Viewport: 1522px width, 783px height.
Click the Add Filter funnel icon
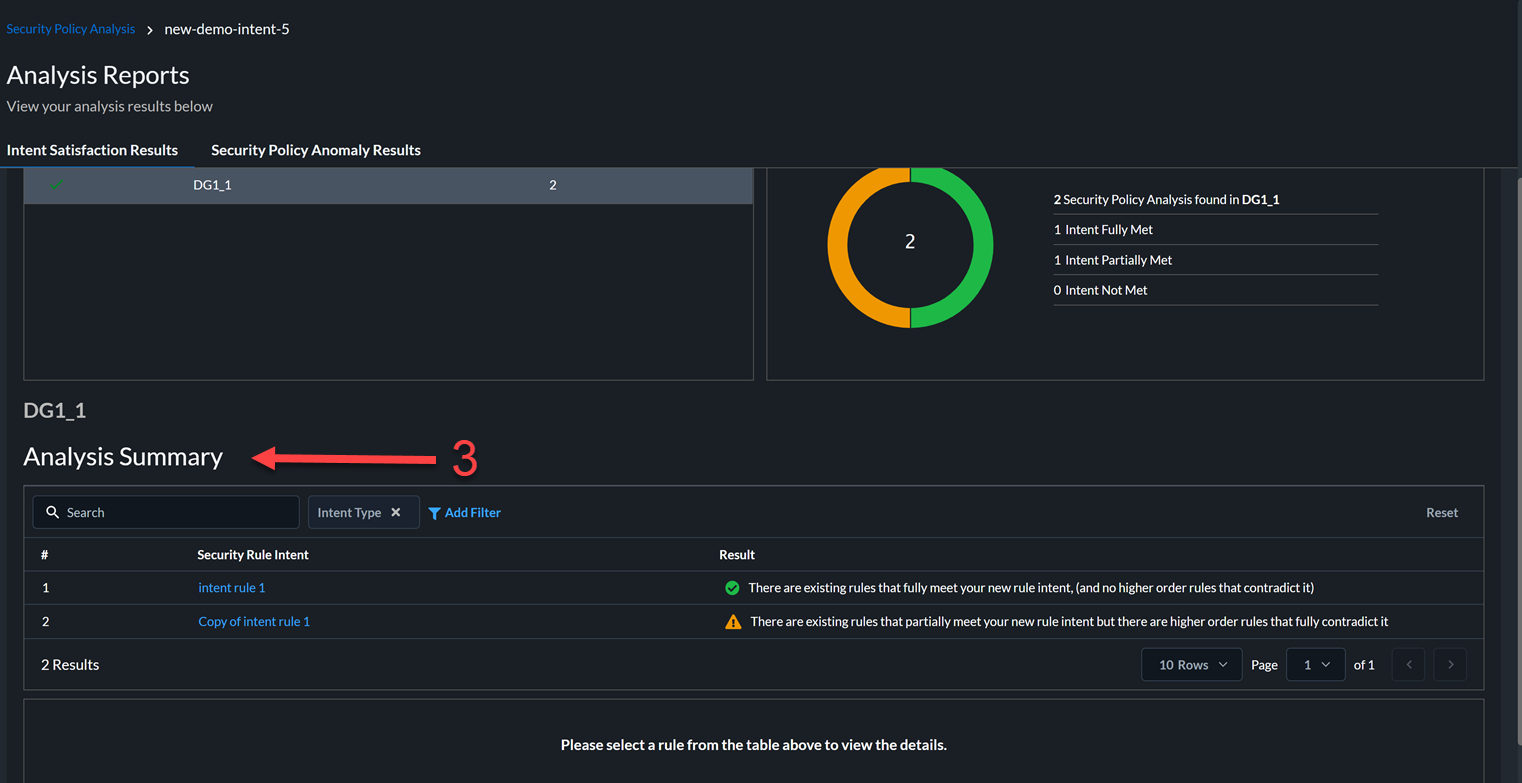click(x=434, y=513)
